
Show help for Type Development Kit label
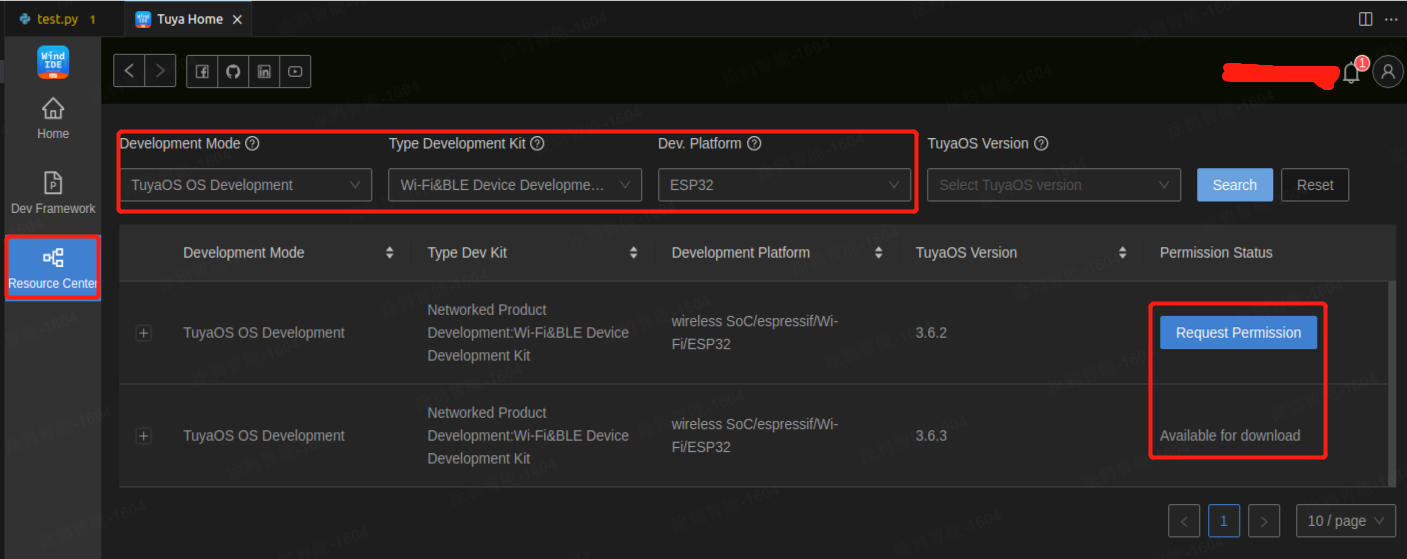tap(537, 144)
